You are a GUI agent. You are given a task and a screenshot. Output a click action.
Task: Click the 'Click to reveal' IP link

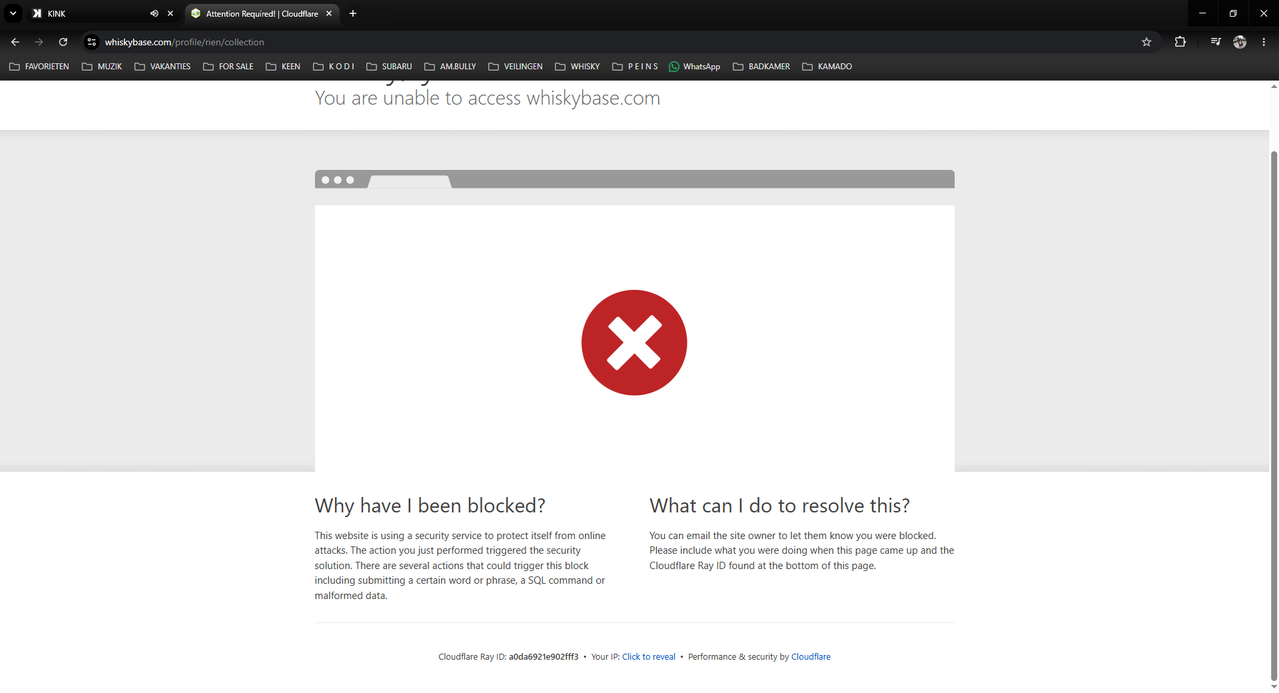pos(649,657)
